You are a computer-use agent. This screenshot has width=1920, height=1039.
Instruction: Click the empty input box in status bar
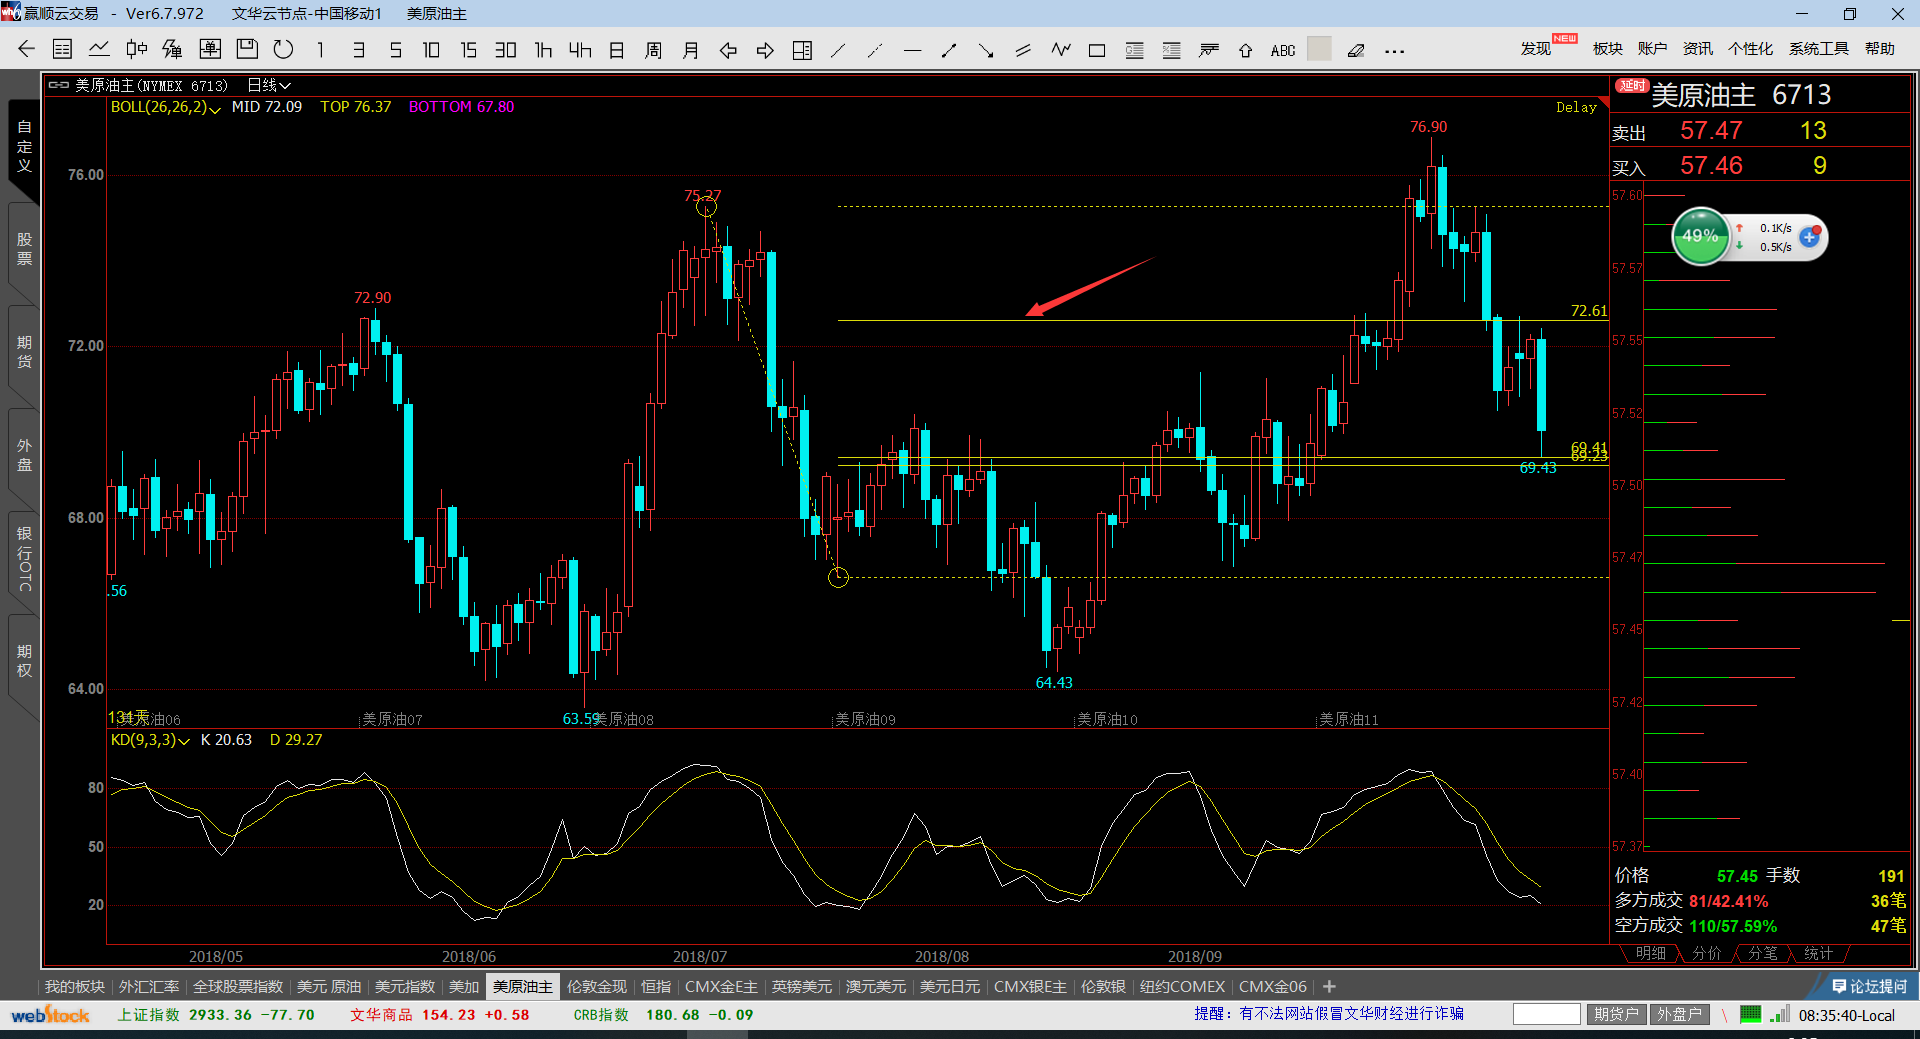click(1545, 1015)
